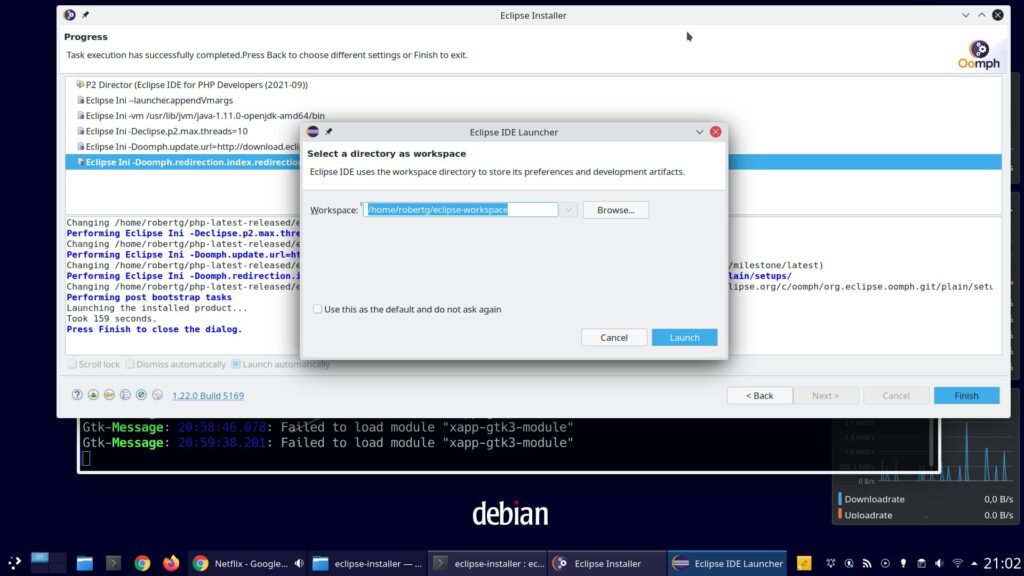The width and height of the screenshot is (1024, 576).
Task: Click the Oomph logo in the installer header
Action: point(978,54)
